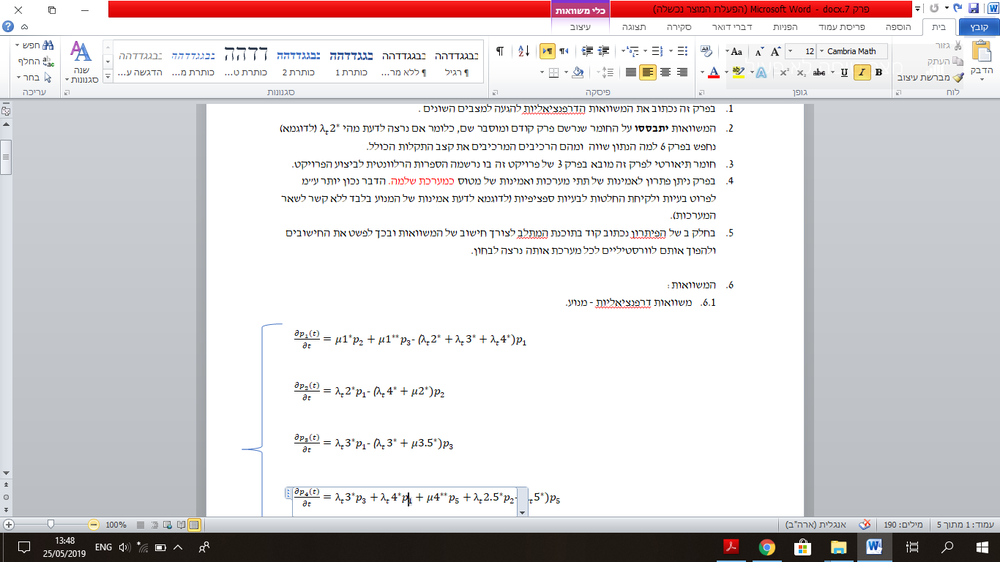Image resolution: width=1000 pixels, height=562 pixels.
Task: Open line spacing options
Action: 607,72
